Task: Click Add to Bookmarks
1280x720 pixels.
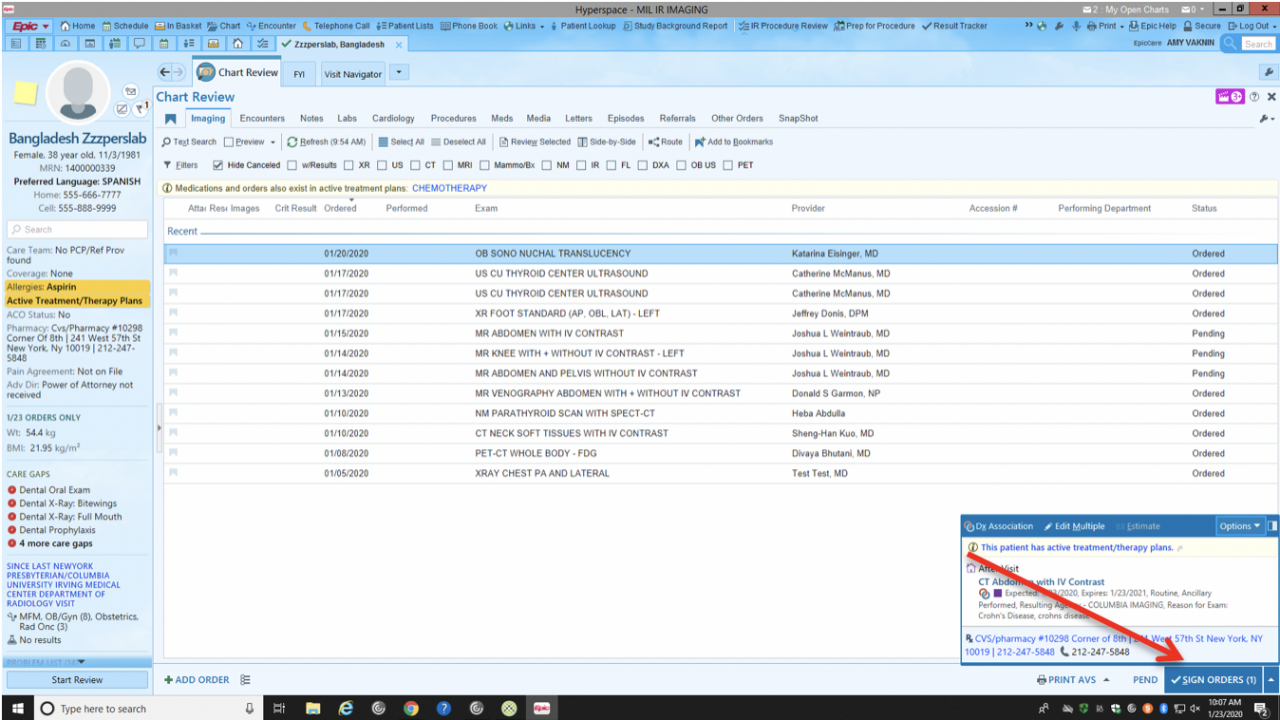Action: 734,142
